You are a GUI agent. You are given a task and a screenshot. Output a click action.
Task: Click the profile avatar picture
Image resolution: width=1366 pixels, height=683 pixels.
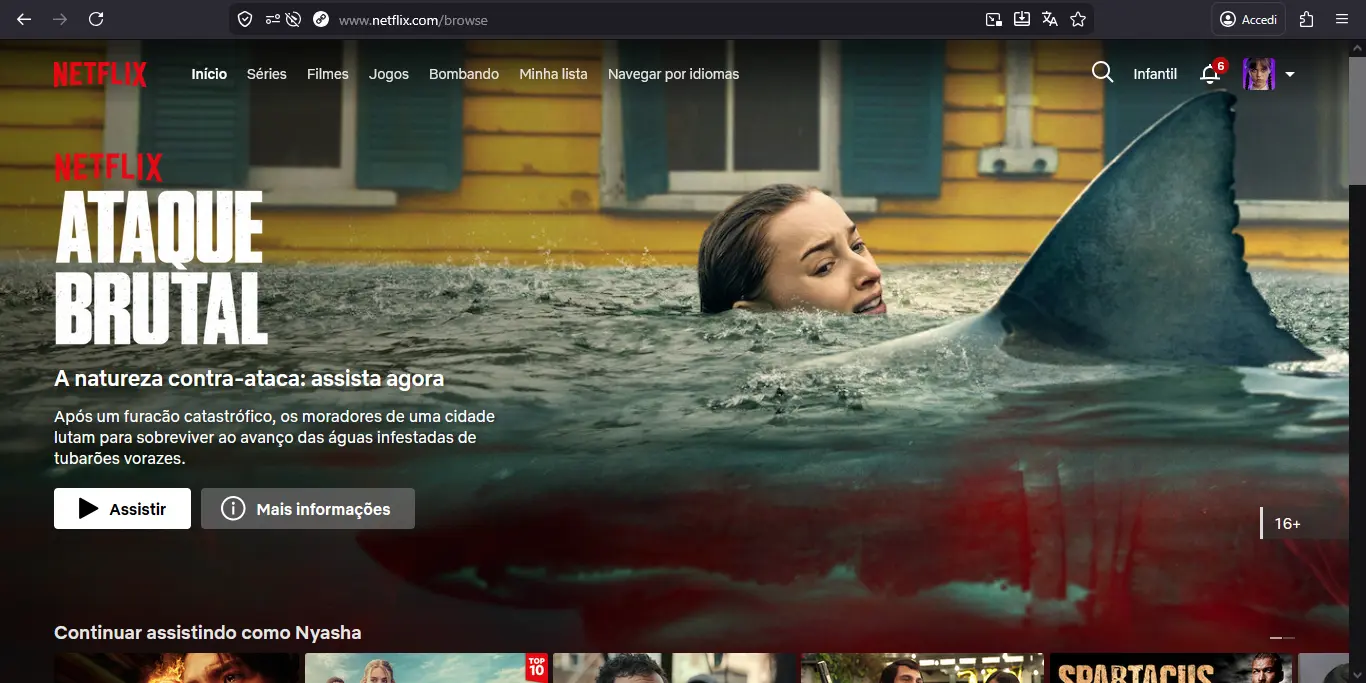[x=1259, y=74]
